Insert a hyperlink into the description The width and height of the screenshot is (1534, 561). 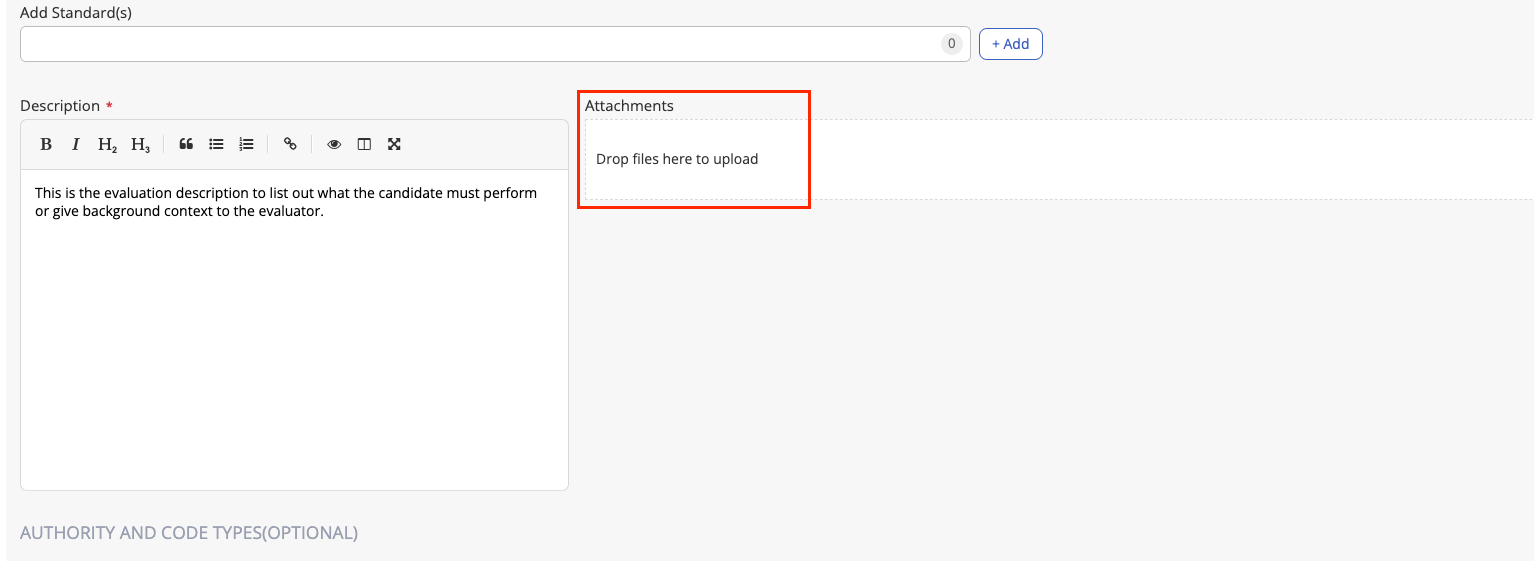point(290,144)
